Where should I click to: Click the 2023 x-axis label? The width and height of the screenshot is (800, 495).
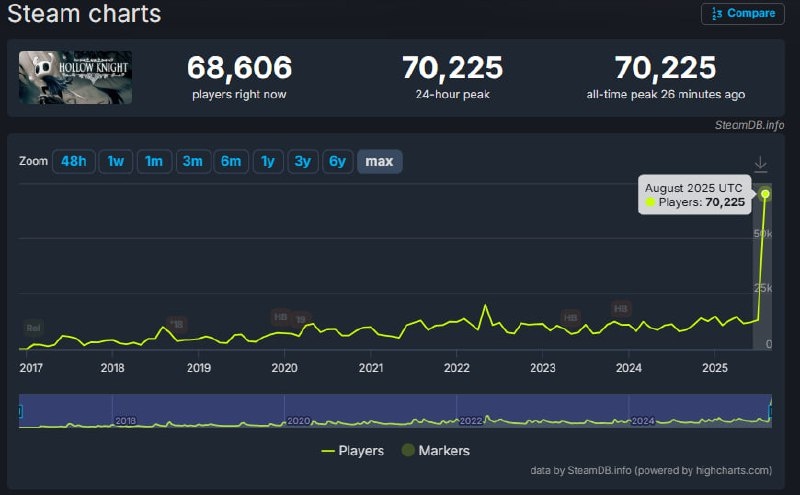(x=543, y=368)
